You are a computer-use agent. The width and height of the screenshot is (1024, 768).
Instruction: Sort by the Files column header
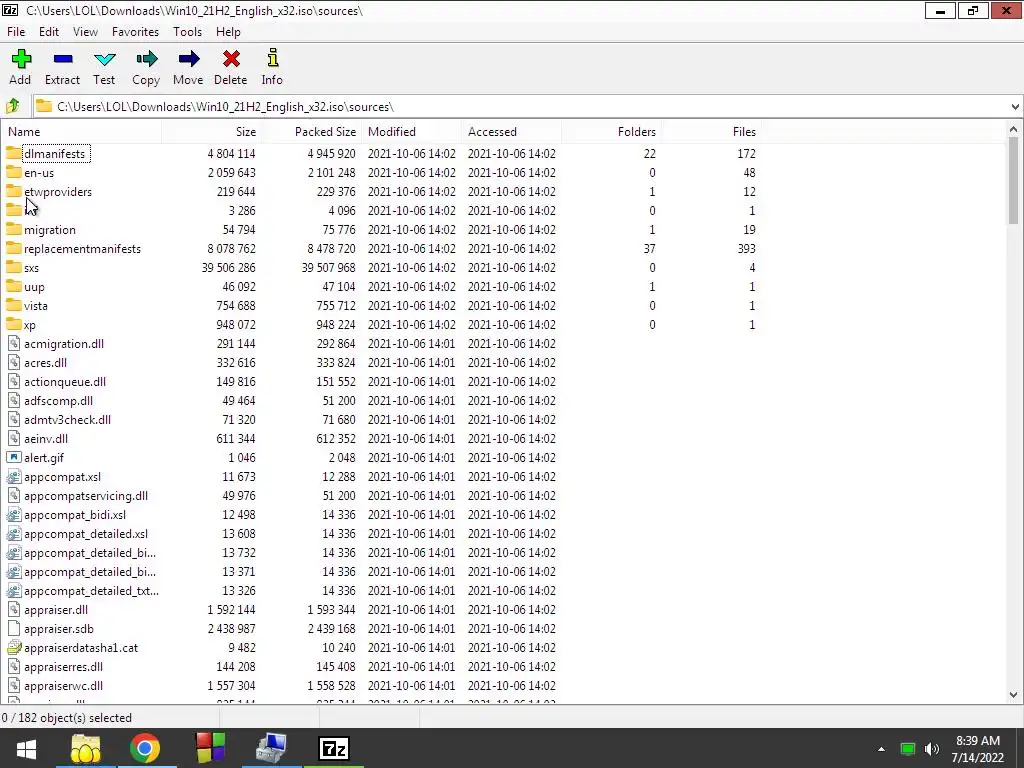click(x=712, y=131)
